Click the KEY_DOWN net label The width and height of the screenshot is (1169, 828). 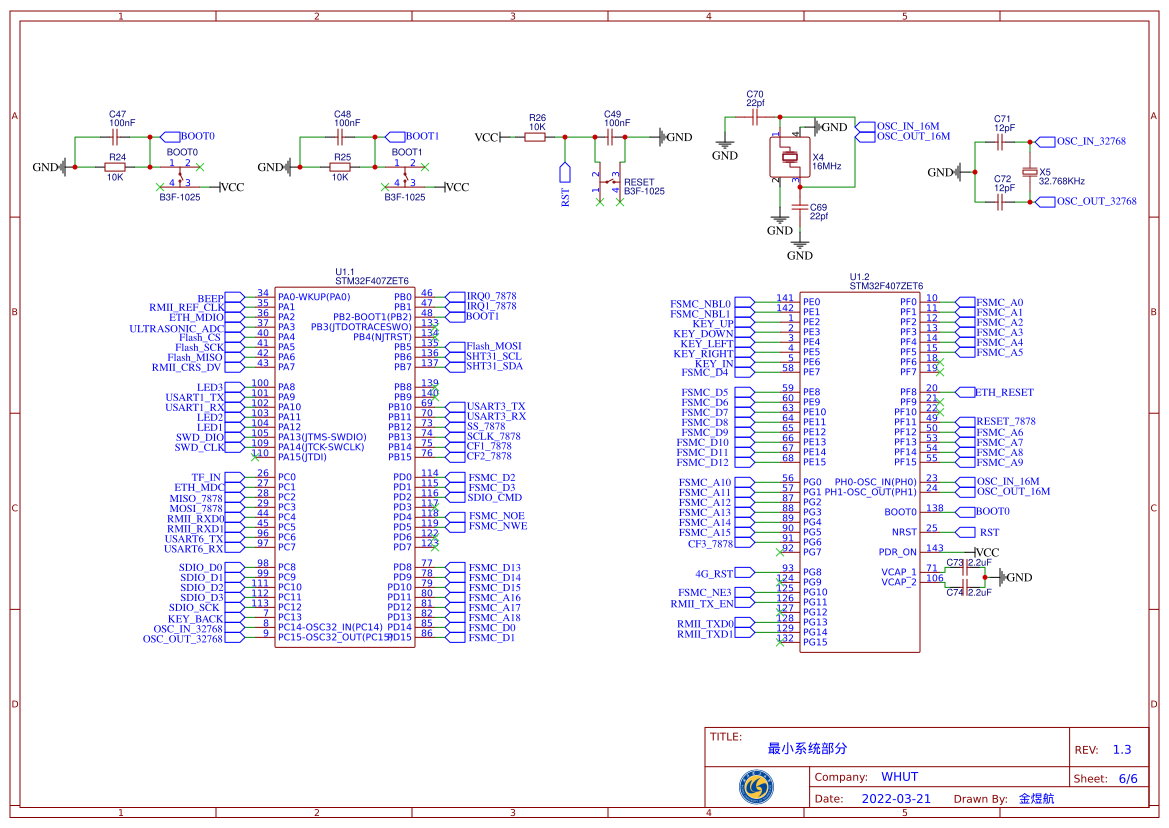[703, 334]
